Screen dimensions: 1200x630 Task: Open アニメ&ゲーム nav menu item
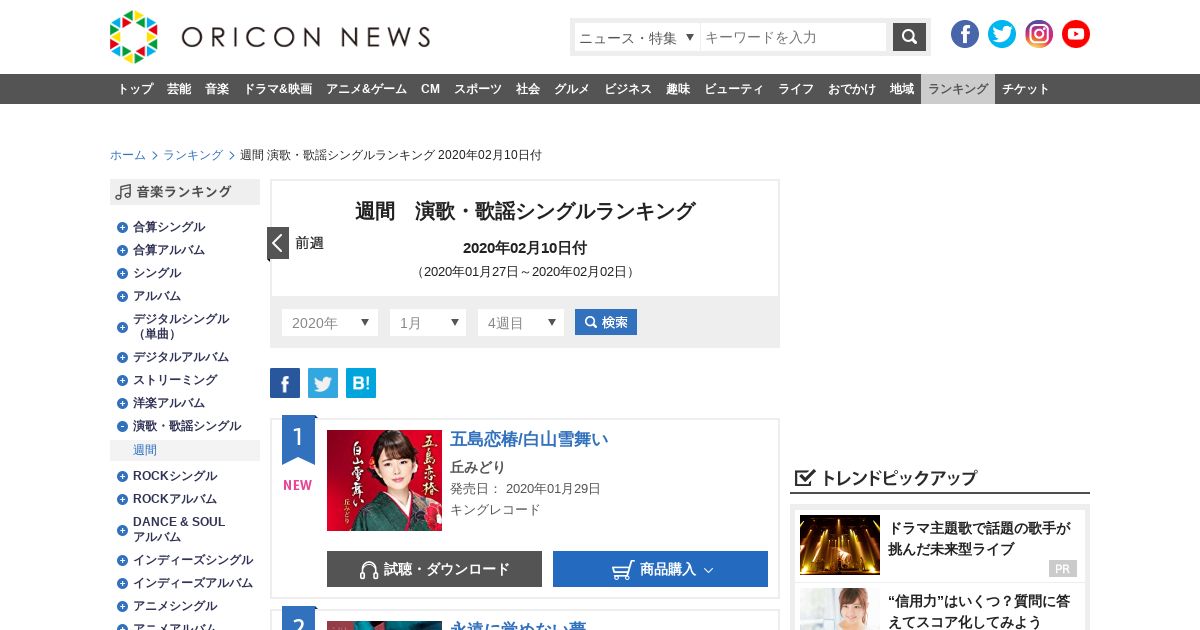tap(366, 89)
